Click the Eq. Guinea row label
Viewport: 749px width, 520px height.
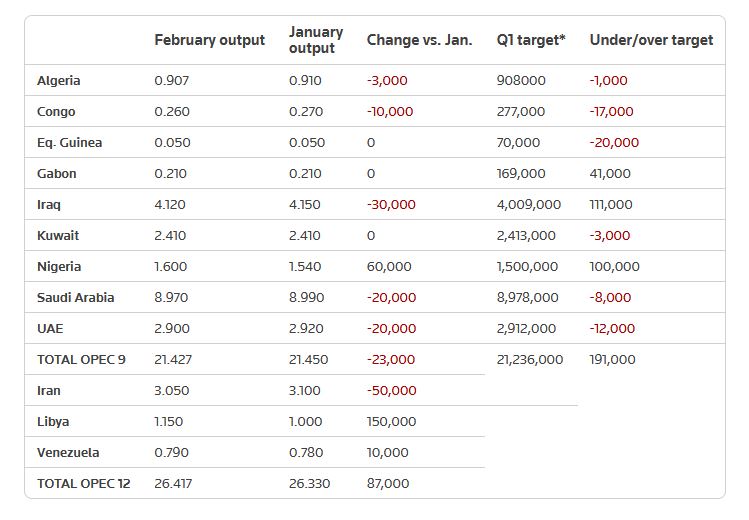click(70, 142)
